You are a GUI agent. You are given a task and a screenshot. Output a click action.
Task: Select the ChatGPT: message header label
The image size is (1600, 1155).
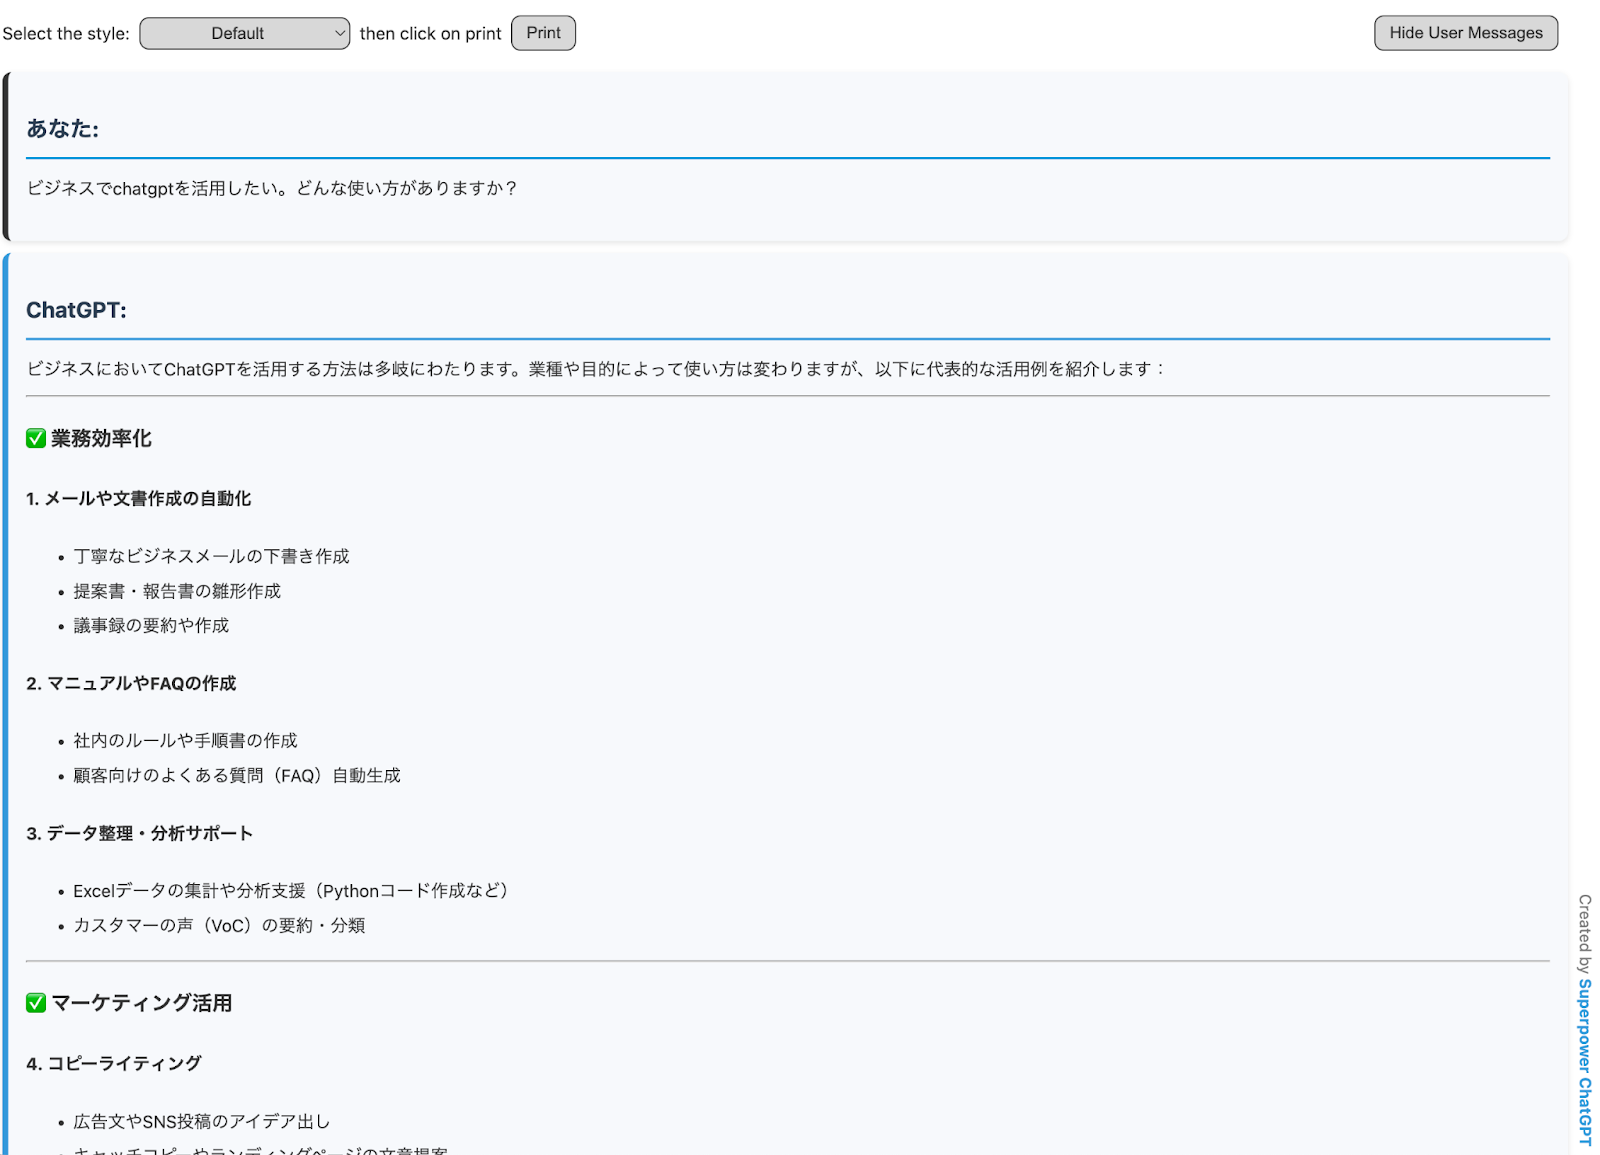tap(77, 310)
